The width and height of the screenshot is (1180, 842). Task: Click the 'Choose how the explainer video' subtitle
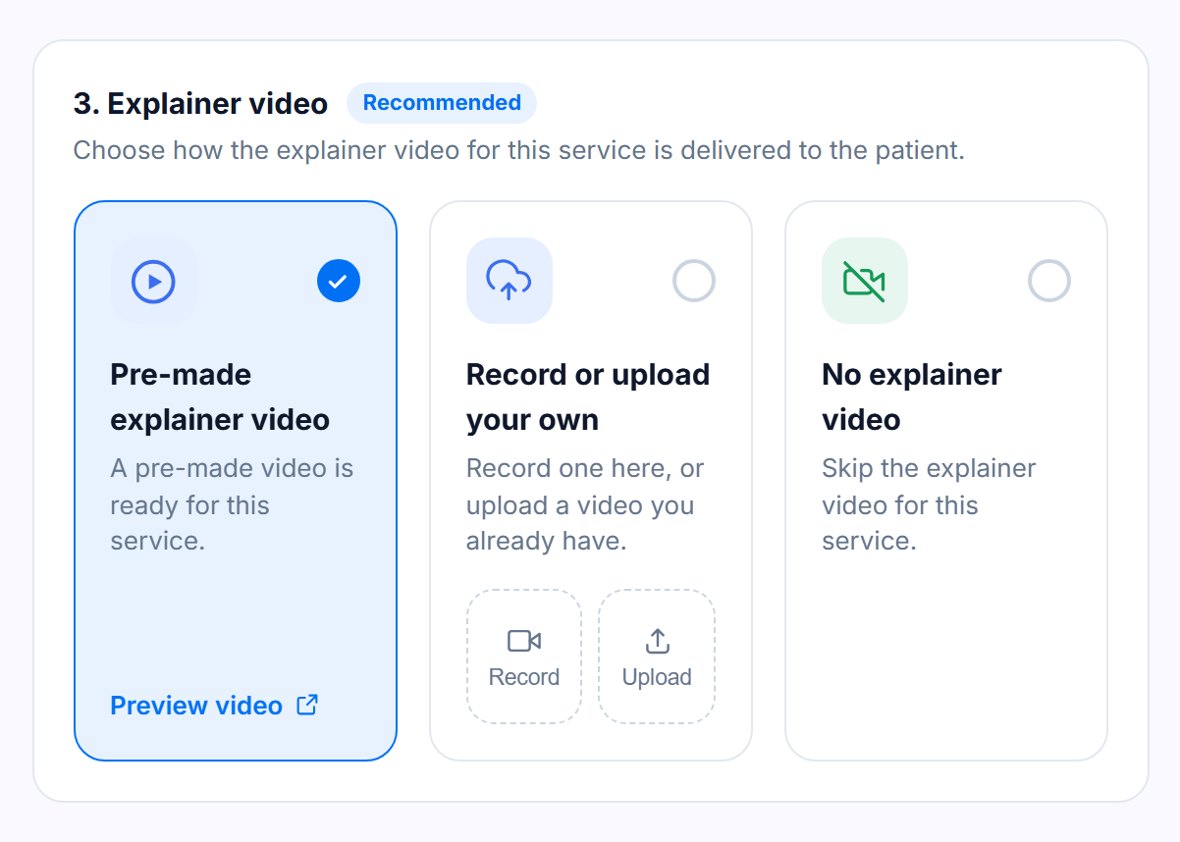pyautogui.click(x=519, y=150)
